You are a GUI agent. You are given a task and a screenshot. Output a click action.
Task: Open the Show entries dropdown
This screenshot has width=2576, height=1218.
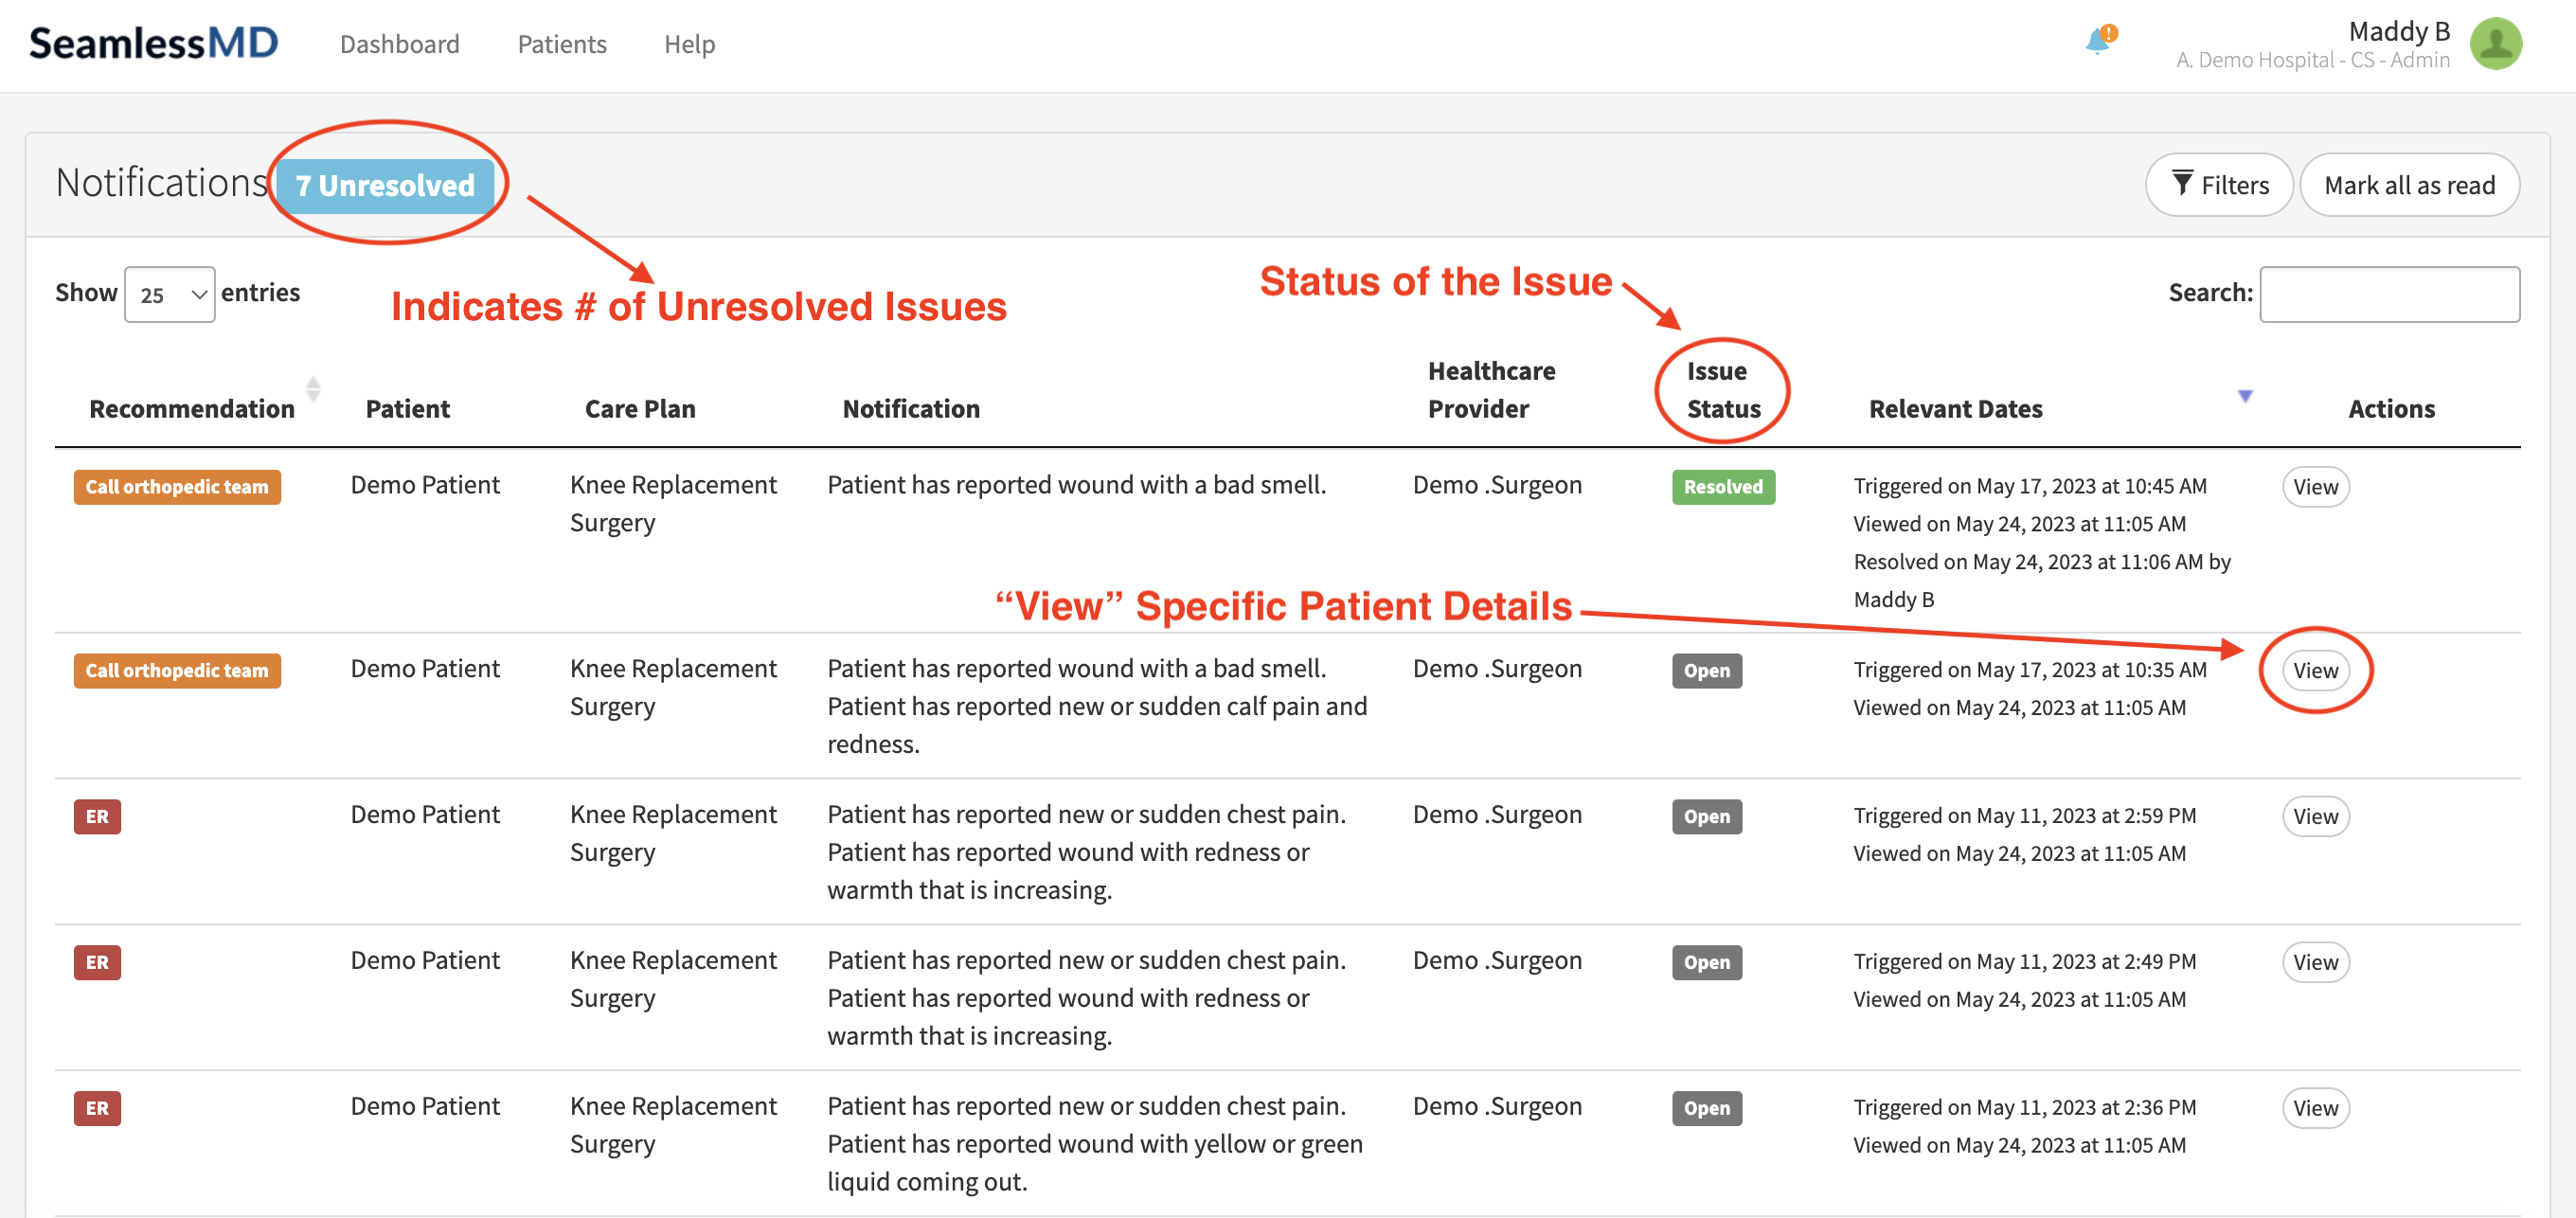coord(170,294)
